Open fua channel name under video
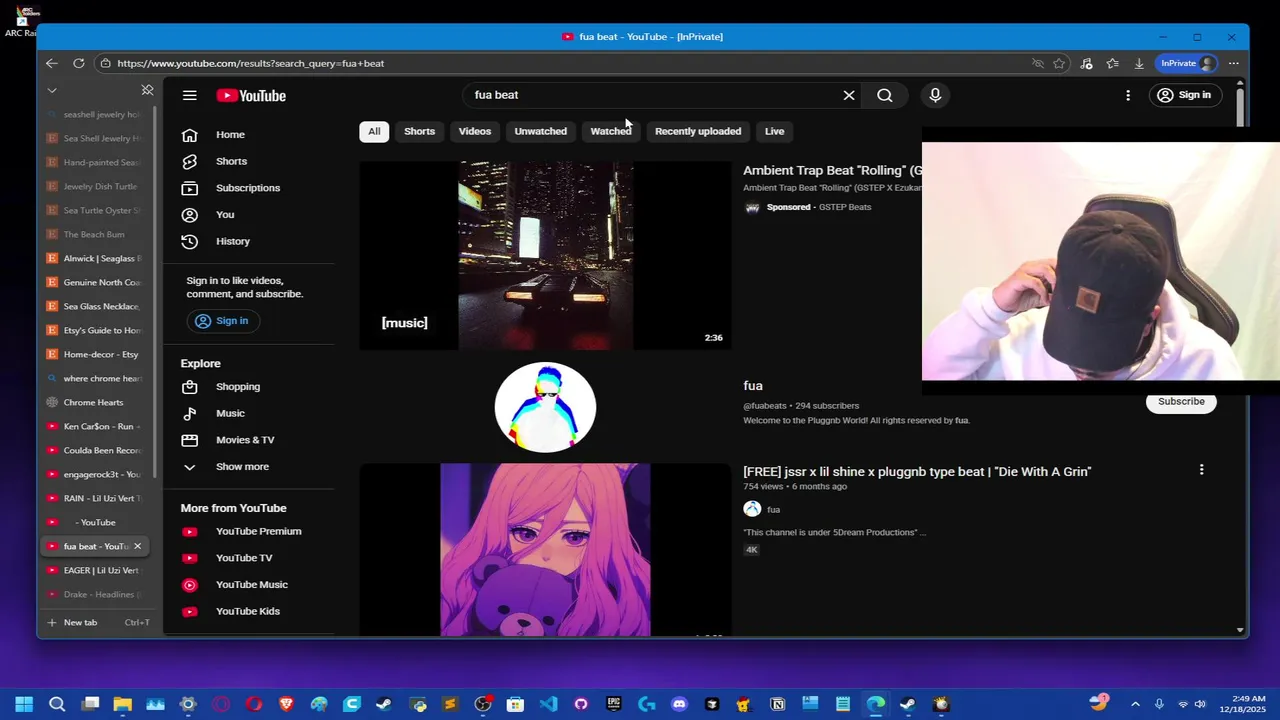The image size is (1280, 720). (773, 509)
